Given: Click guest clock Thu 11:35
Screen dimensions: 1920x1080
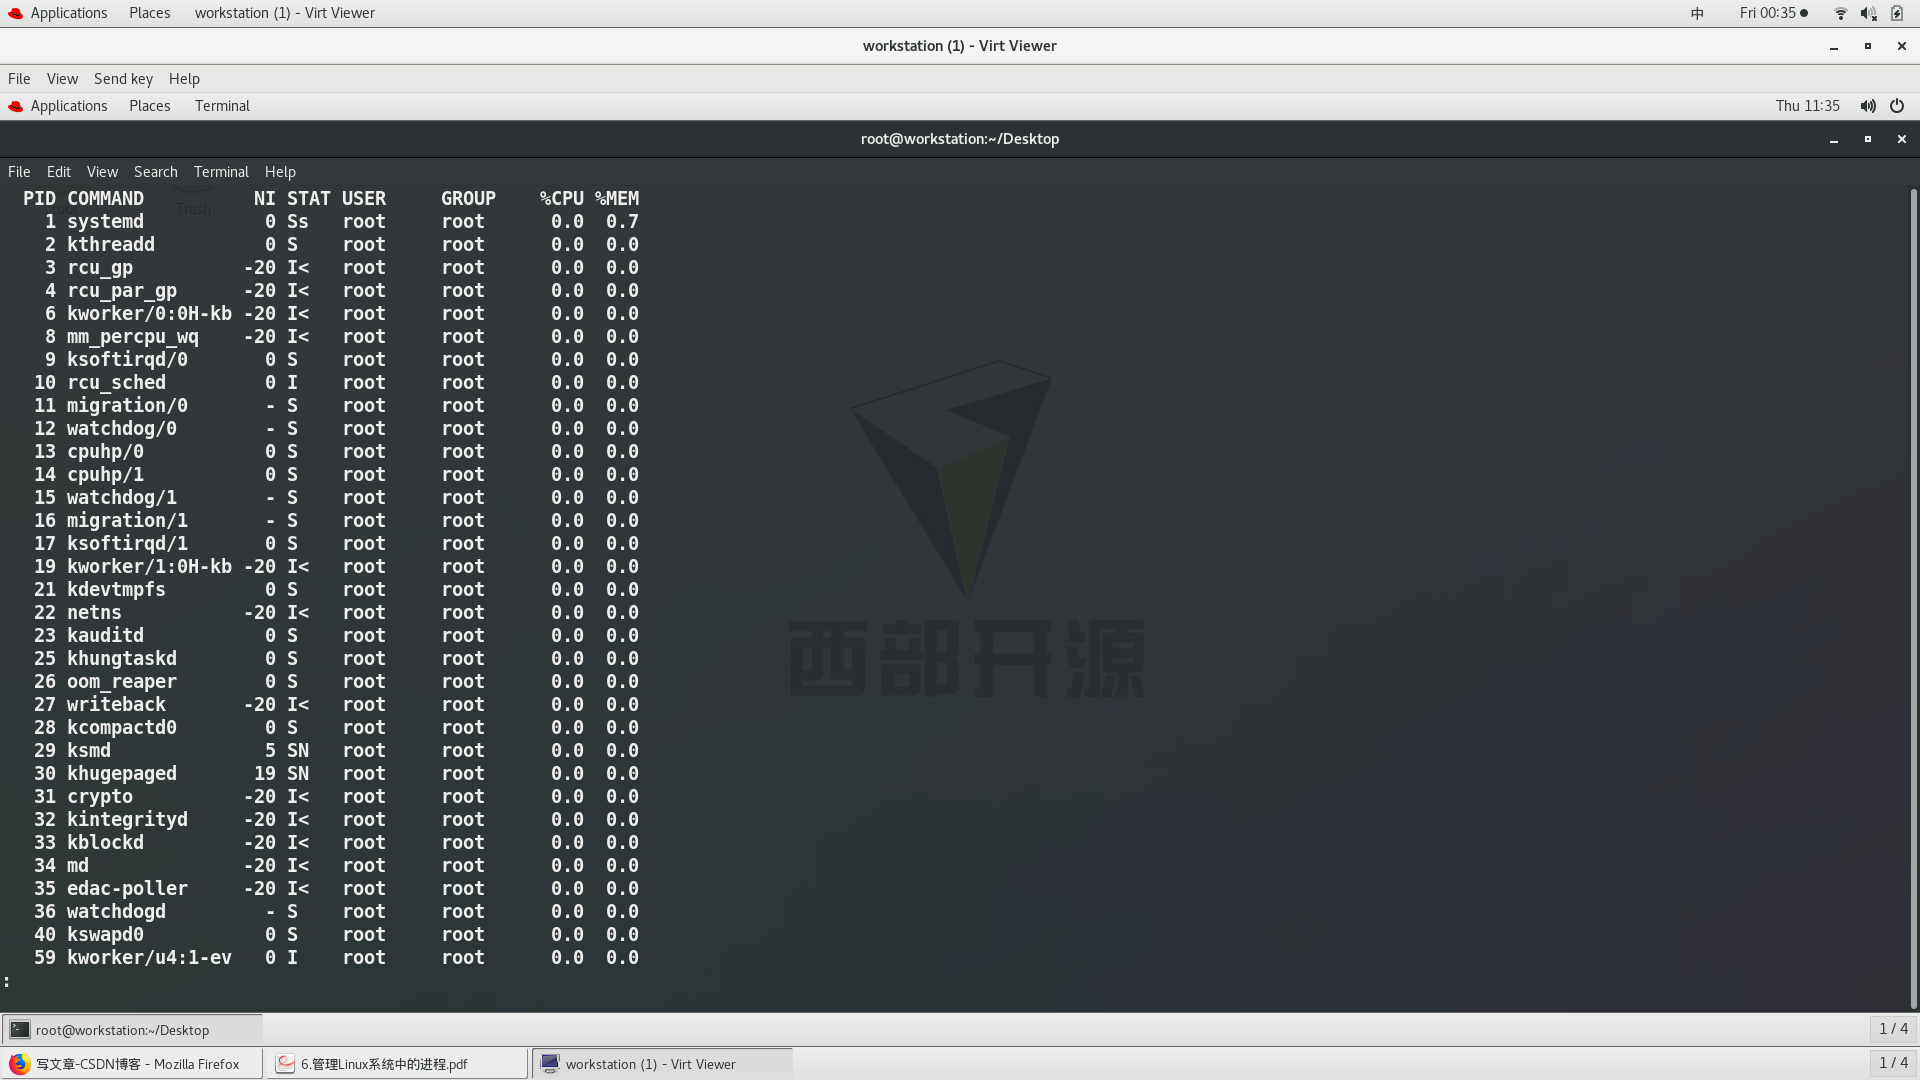Looking at the screenshot, I should [1807, 106].
